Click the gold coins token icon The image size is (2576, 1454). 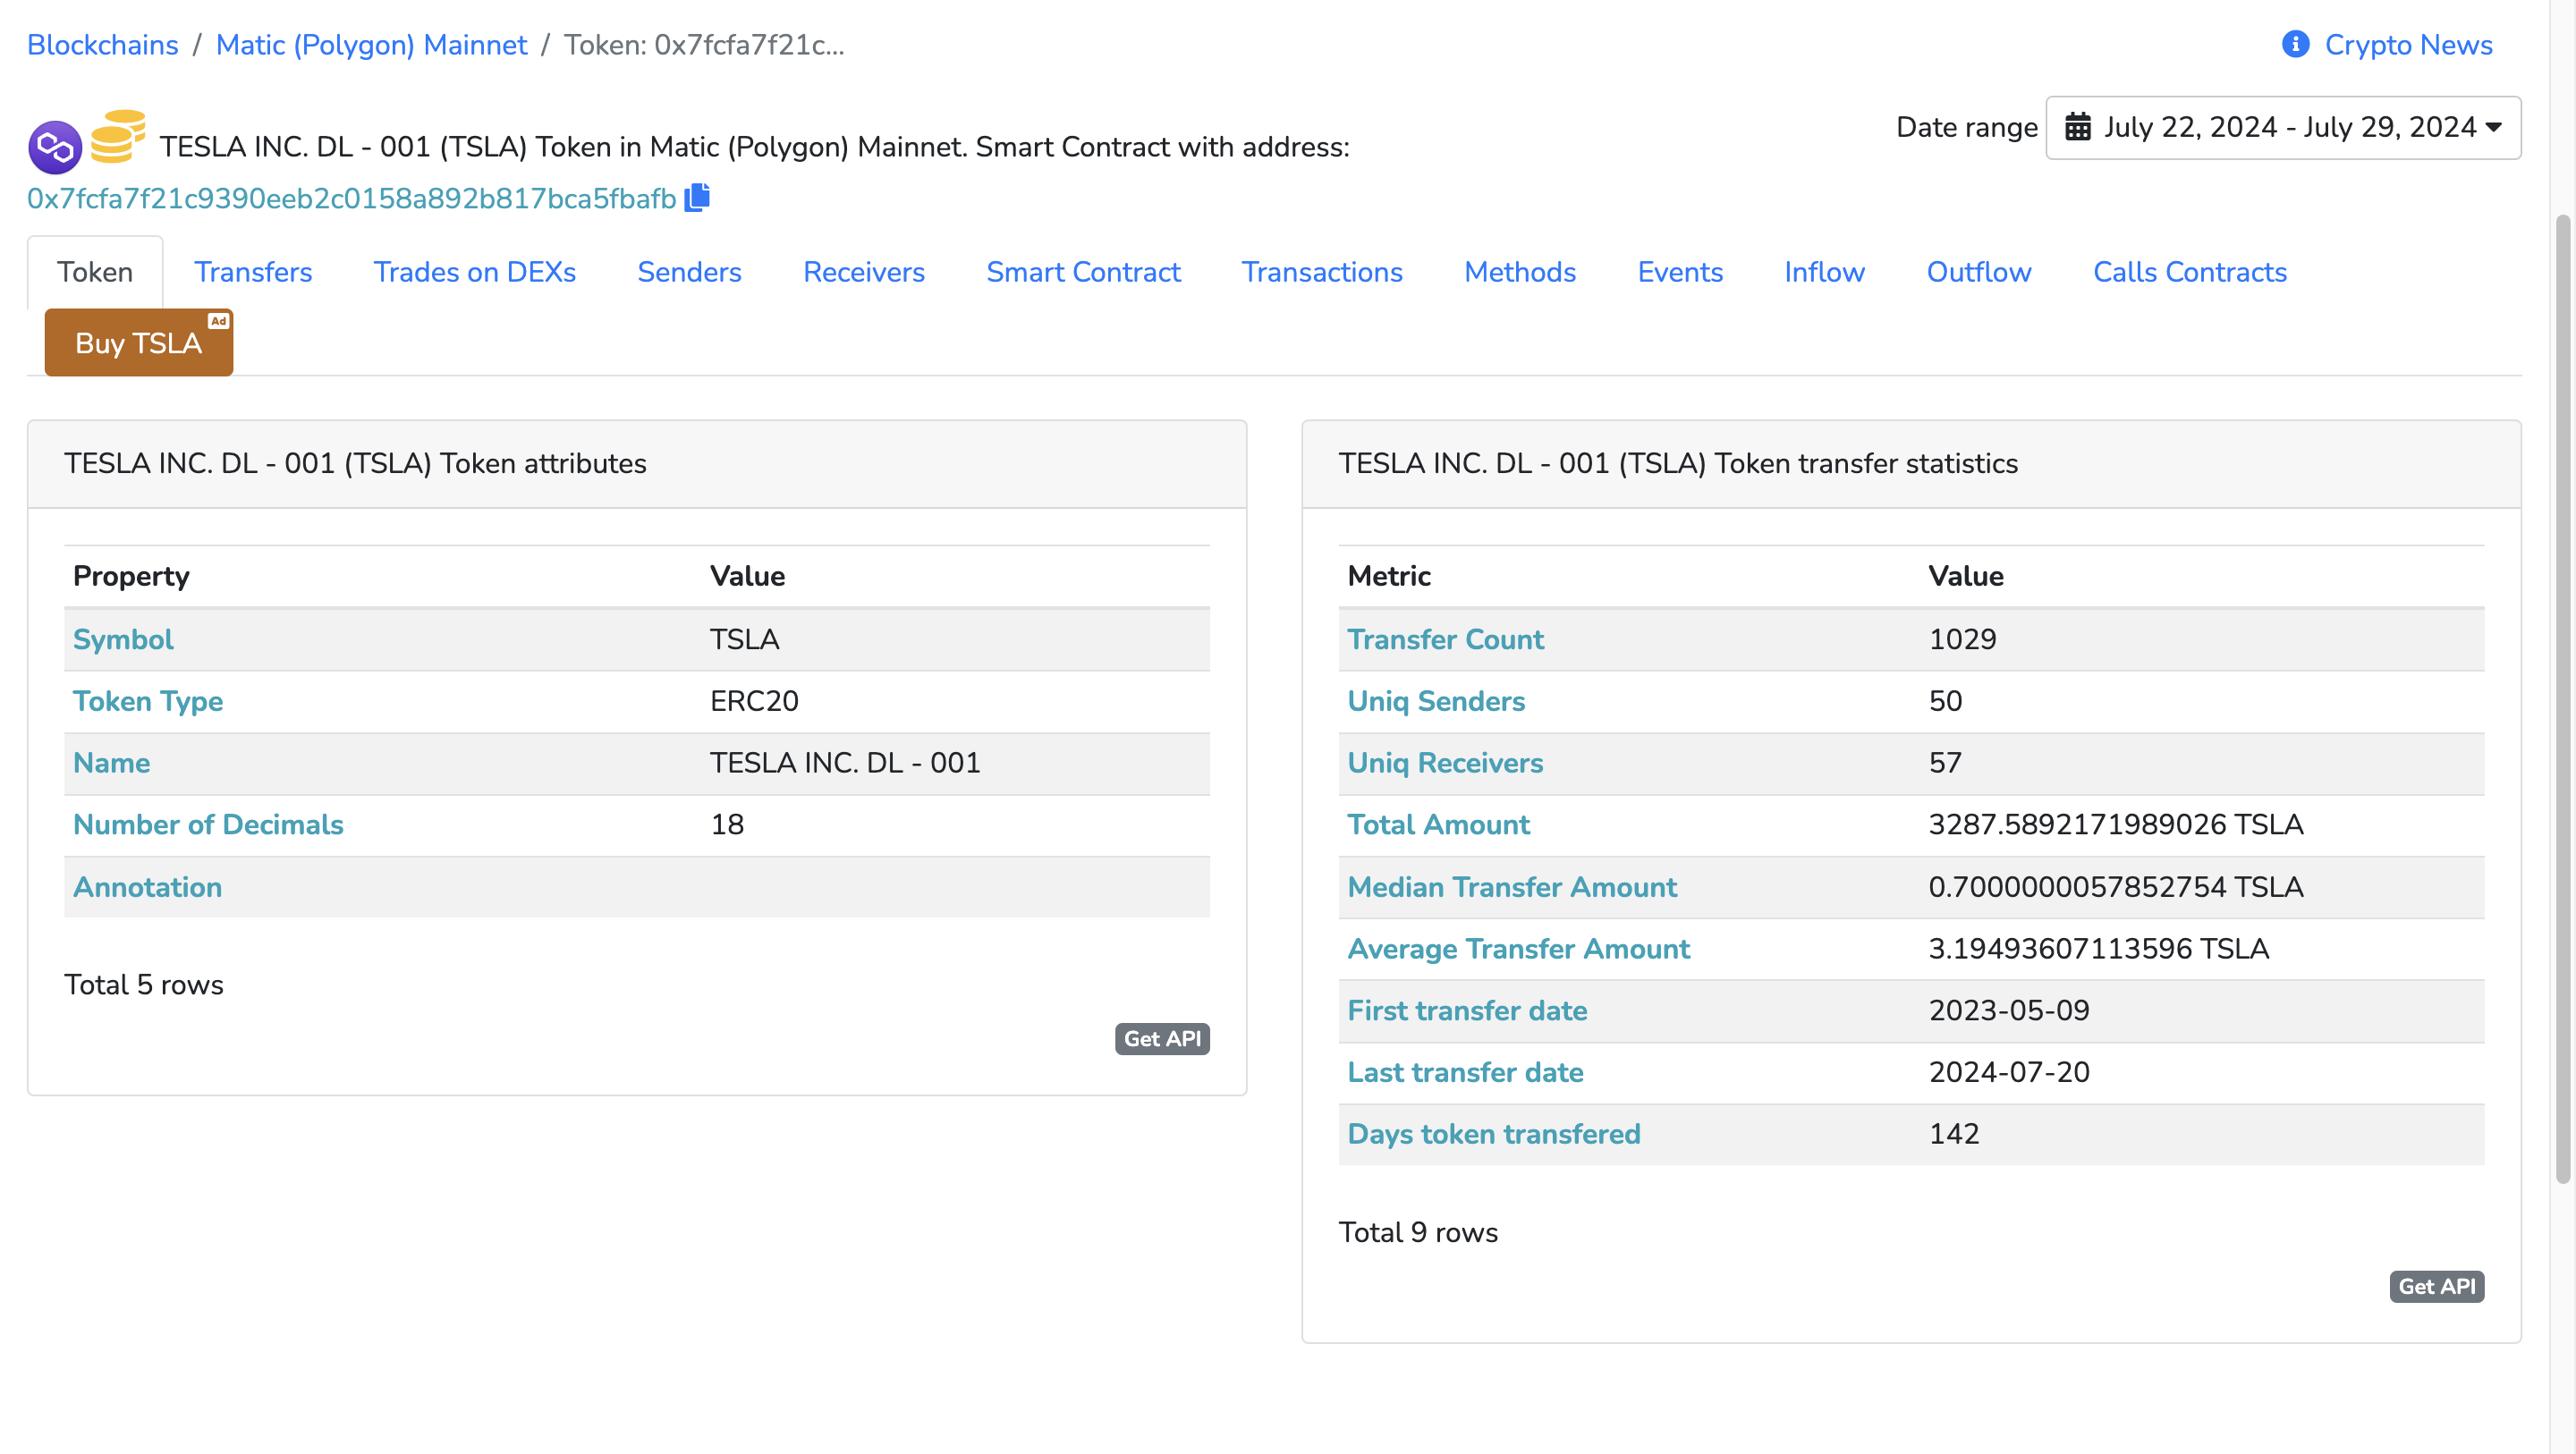click(118, 136)
